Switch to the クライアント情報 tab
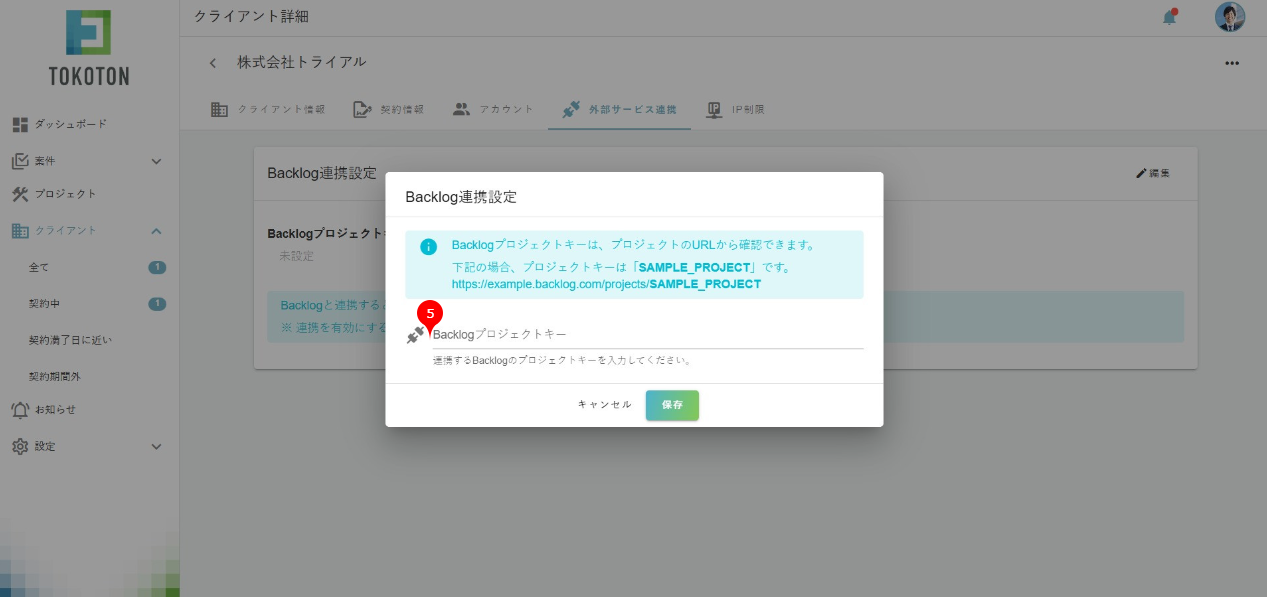This screenshot has width=1267, height=597. [x=268, y=110]
